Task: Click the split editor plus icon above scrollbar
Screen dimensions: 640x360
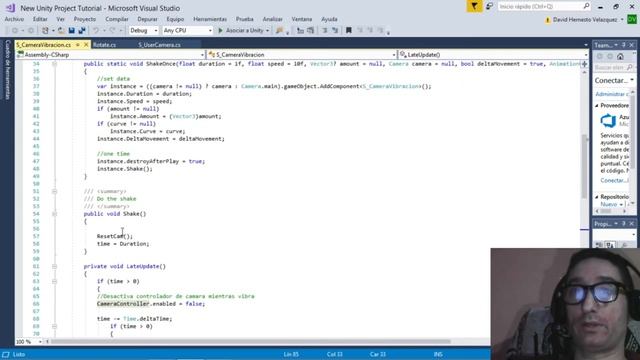Action: coord(584,64)
